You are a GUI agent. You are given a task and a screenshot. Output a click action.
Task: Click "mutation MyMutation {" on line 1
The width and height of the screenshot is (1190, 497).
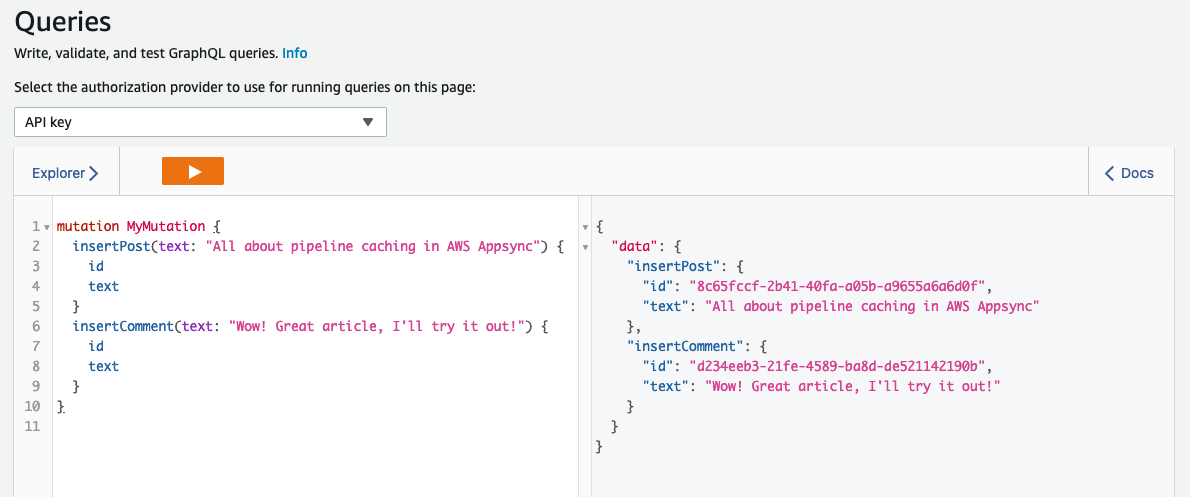pyautogui.click(x=138, y=226)
